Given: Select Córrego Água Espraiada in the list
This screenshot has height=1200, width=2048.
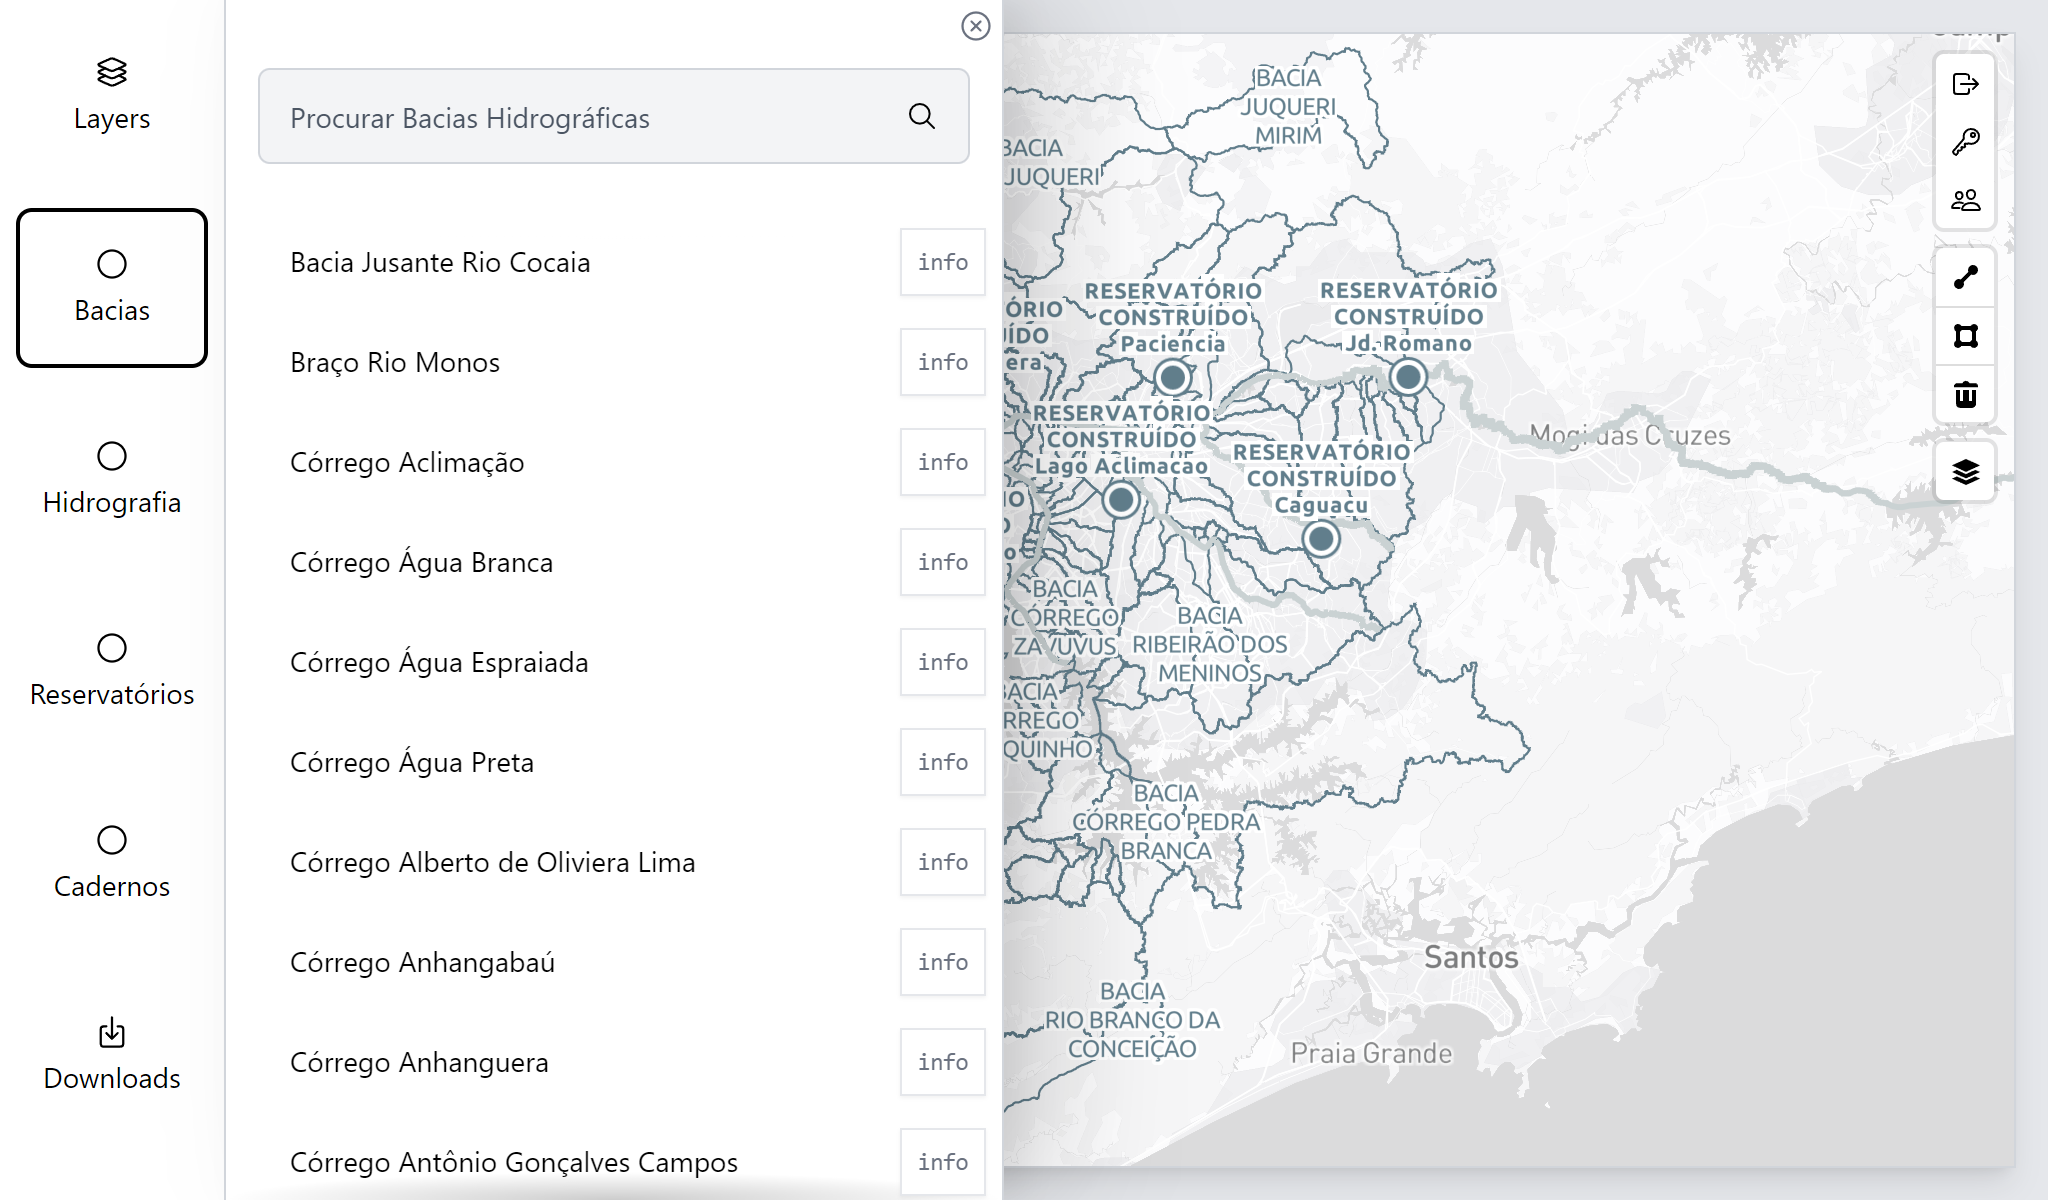Looking at the screenshot, I should [x=439, y=662].
